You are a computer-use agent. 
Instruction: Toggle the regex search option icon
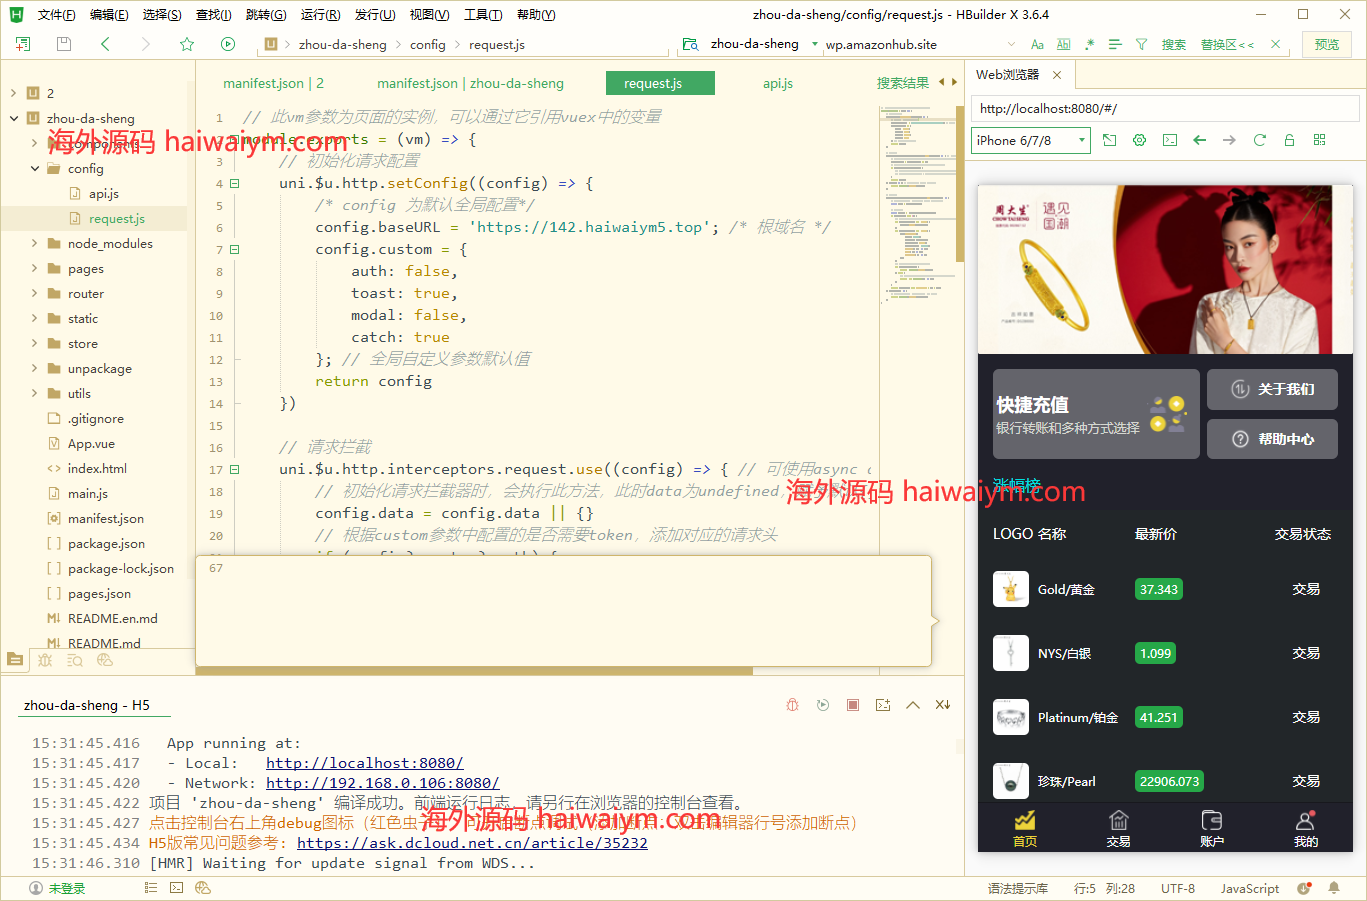[x=1089, y=44]
